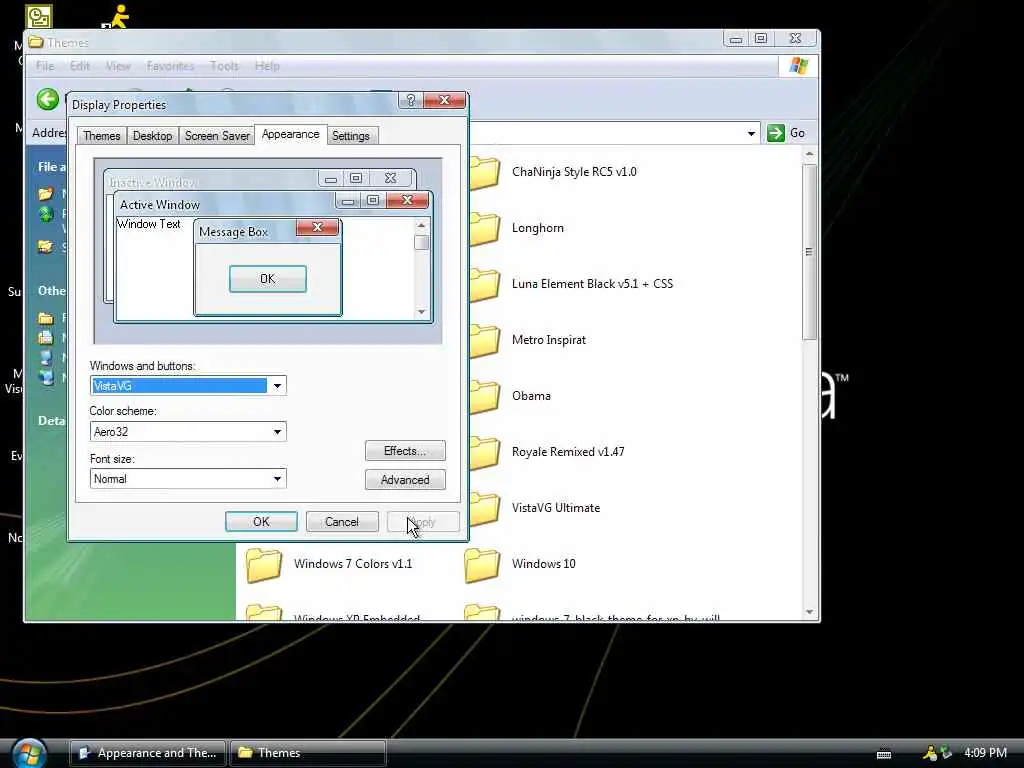Click the Themes window scroll up arrow
This screenshot has width=1024, height=768.
(809, 154)
